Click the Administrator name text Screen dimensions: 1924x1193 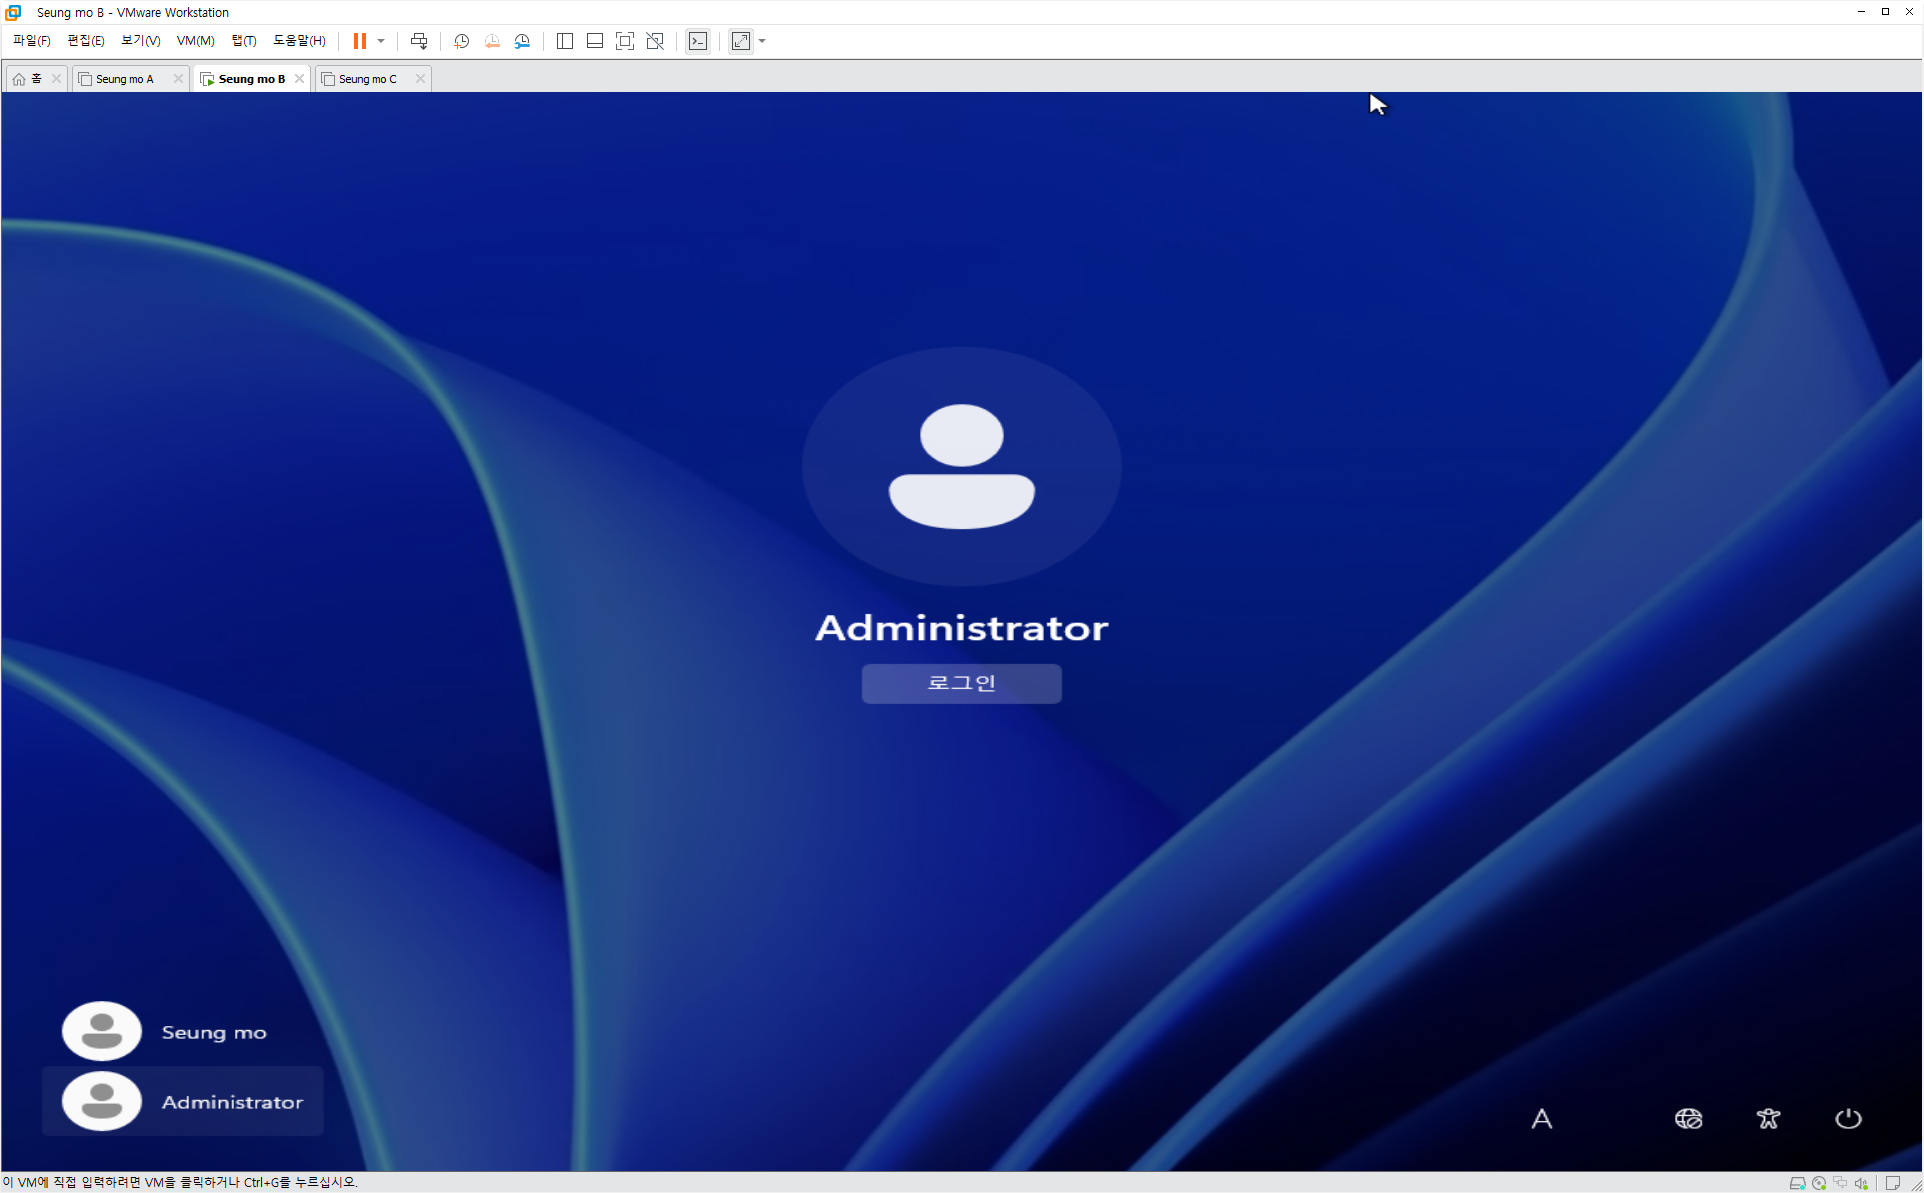click(x=961, y=628)
